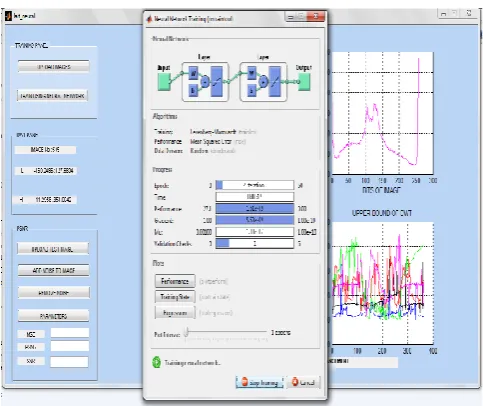Click the MSE value input field

(70, 333)
